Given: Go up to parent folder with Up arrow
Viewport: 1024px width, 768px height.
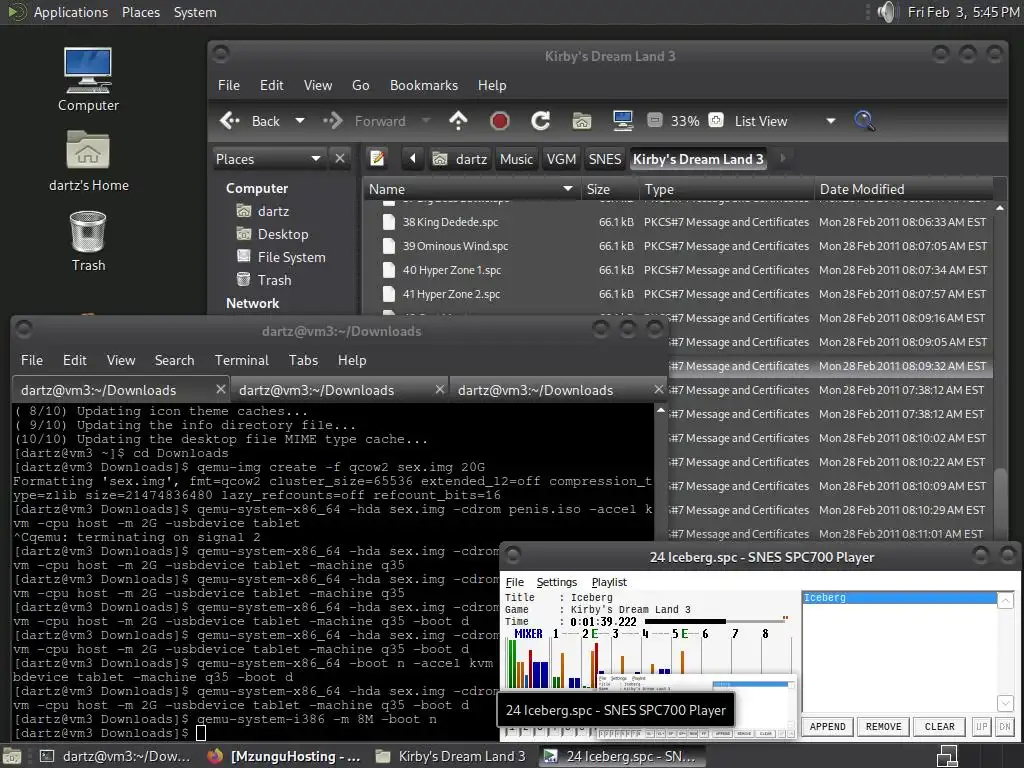Looking at the screenshot, I should [458, 121].
